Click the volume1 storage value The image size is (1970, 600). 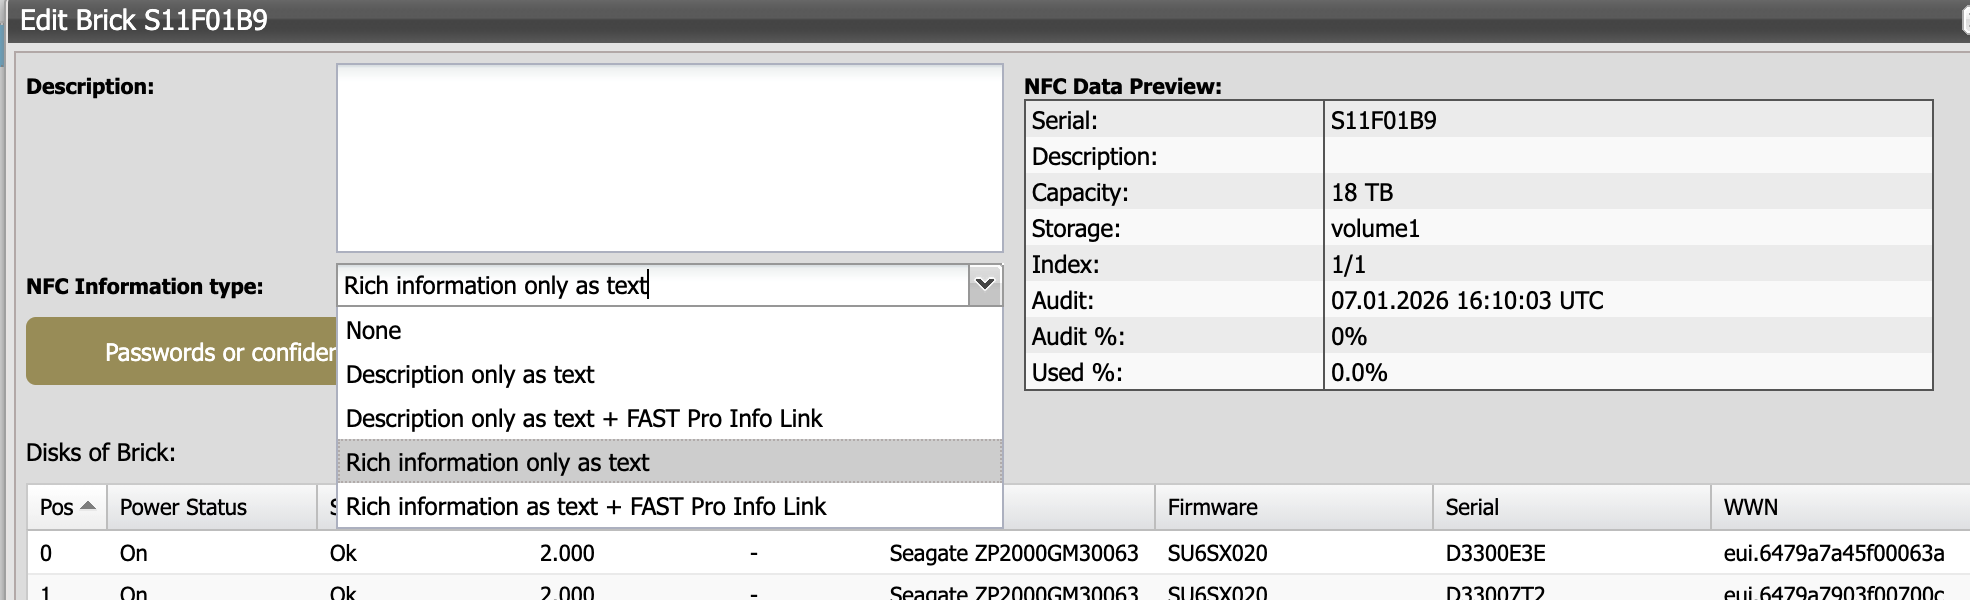point(1375,229)
